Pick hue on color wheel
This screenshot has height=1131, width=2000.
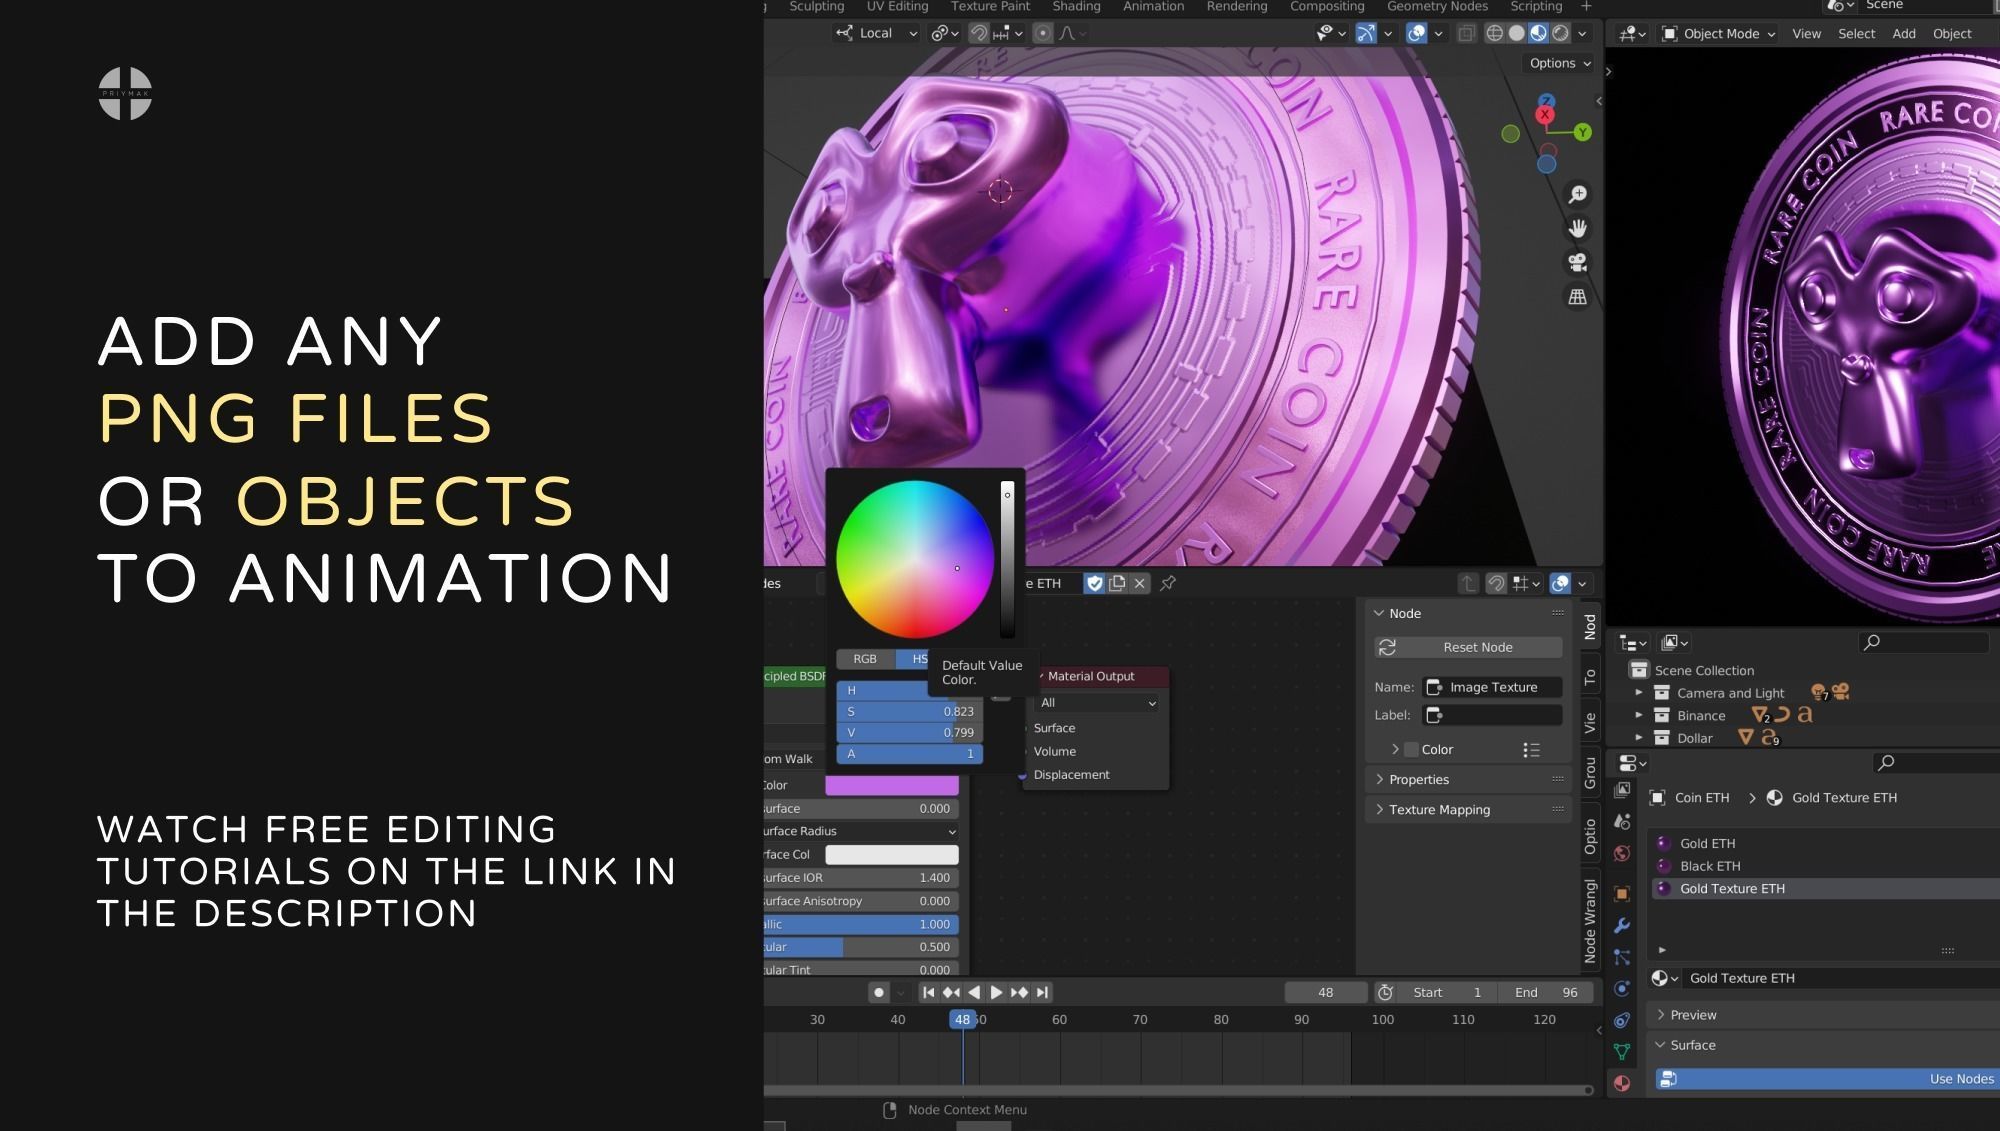click(914, 559)
